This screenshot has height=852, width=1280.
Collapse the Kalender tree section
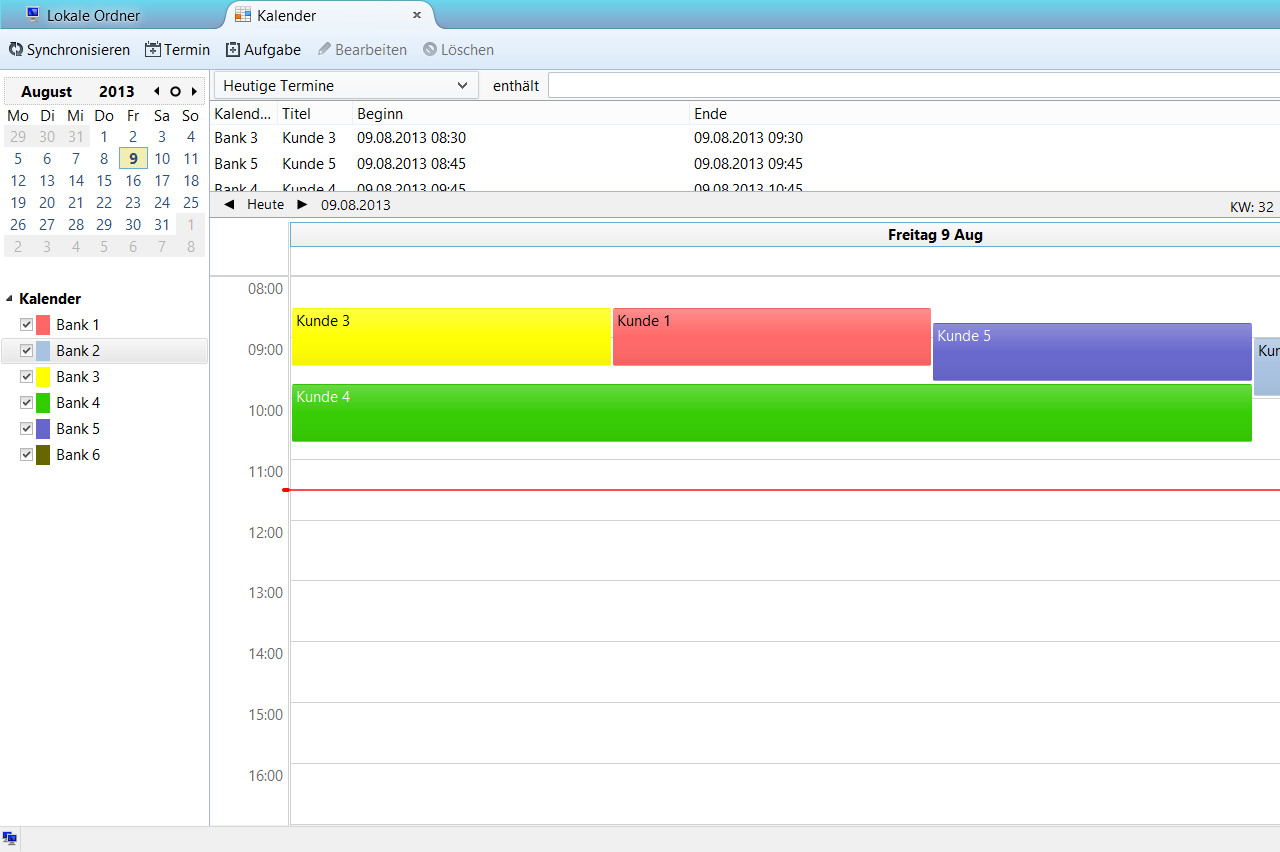click(x=10, y=299)
